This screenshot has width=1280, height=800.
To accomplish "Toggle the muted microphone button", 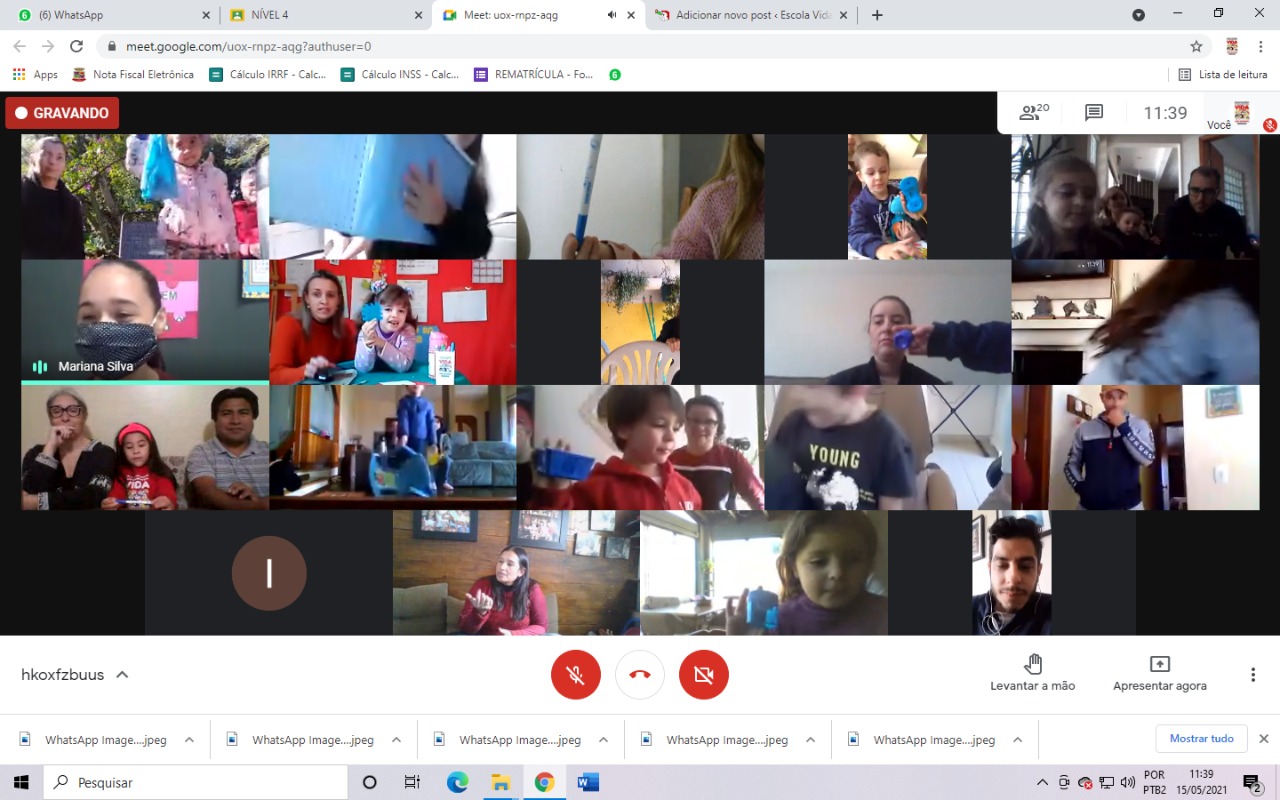I will 576,675.
